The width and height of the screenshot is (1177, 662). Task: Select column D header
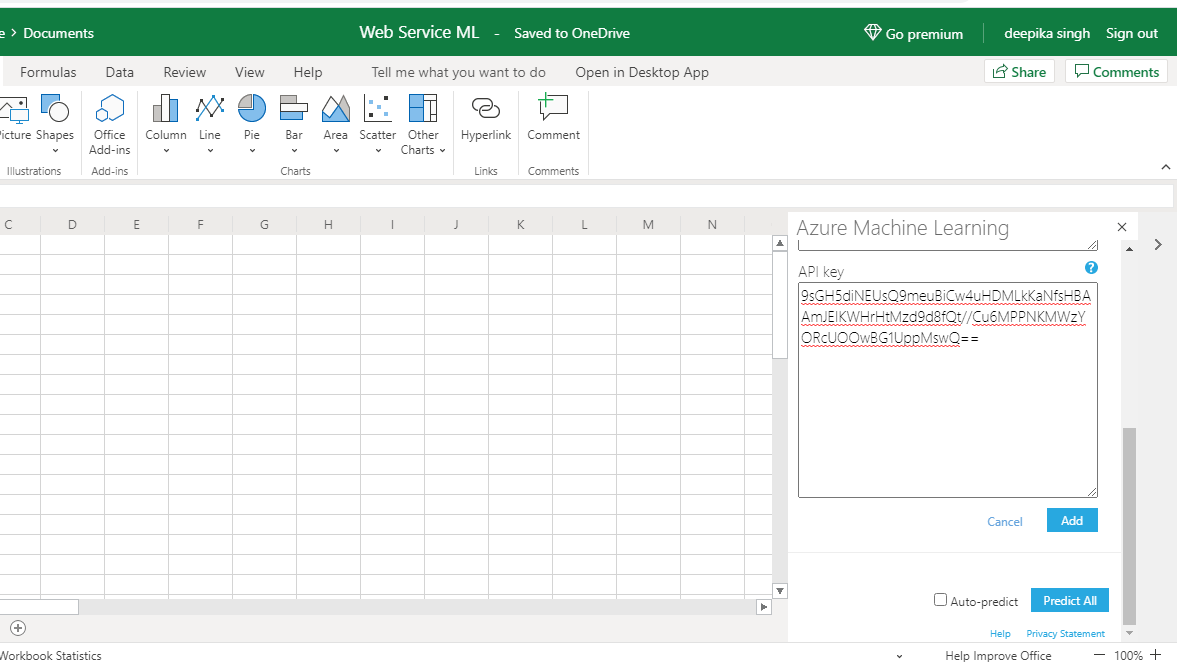tap(72, 224)
